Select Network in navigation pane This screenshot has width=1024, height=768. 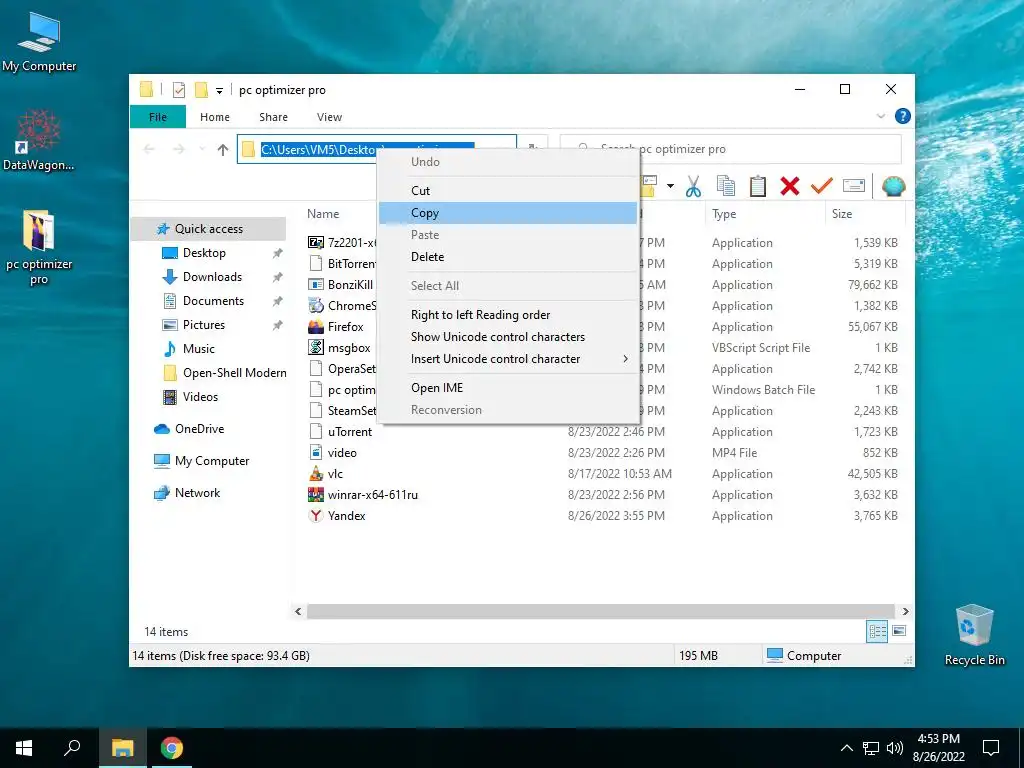(x=197, y=493)
